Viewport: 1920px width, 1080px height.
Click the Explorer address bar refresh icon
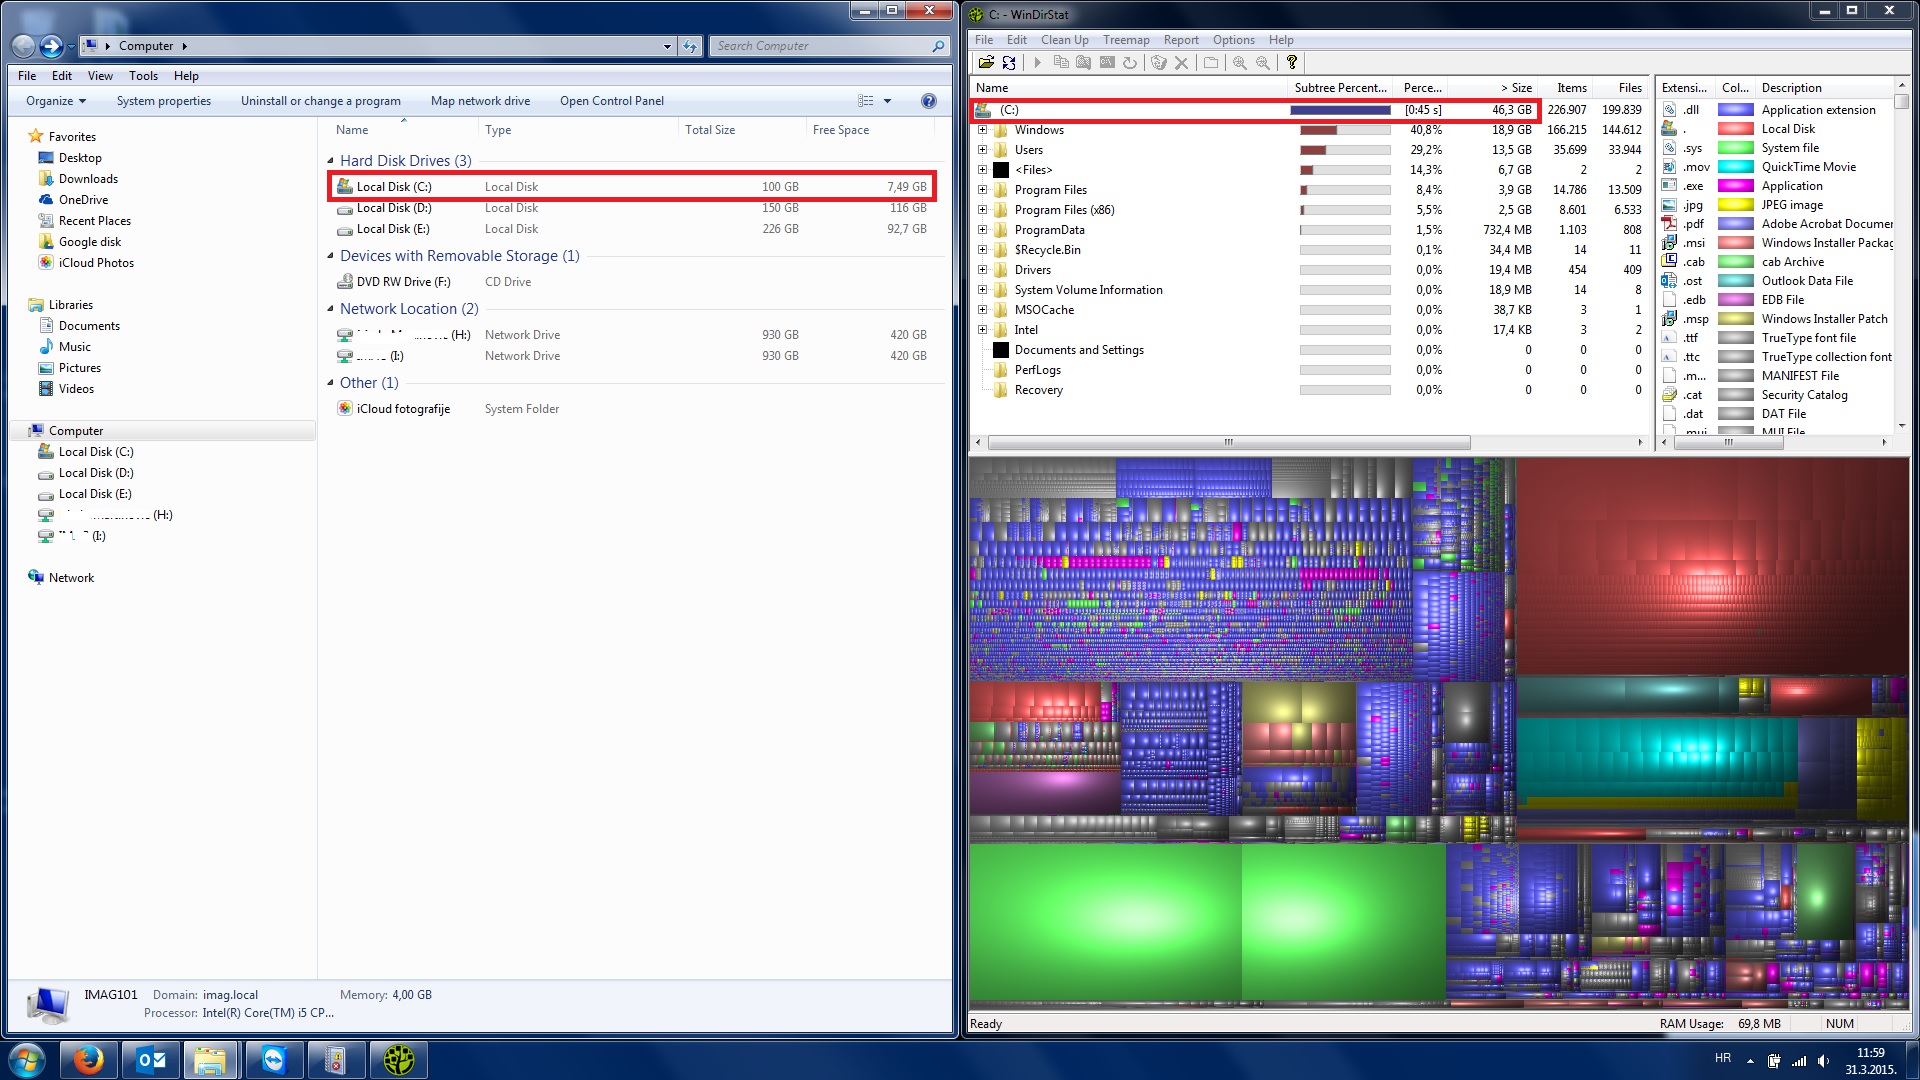(690, 46)
